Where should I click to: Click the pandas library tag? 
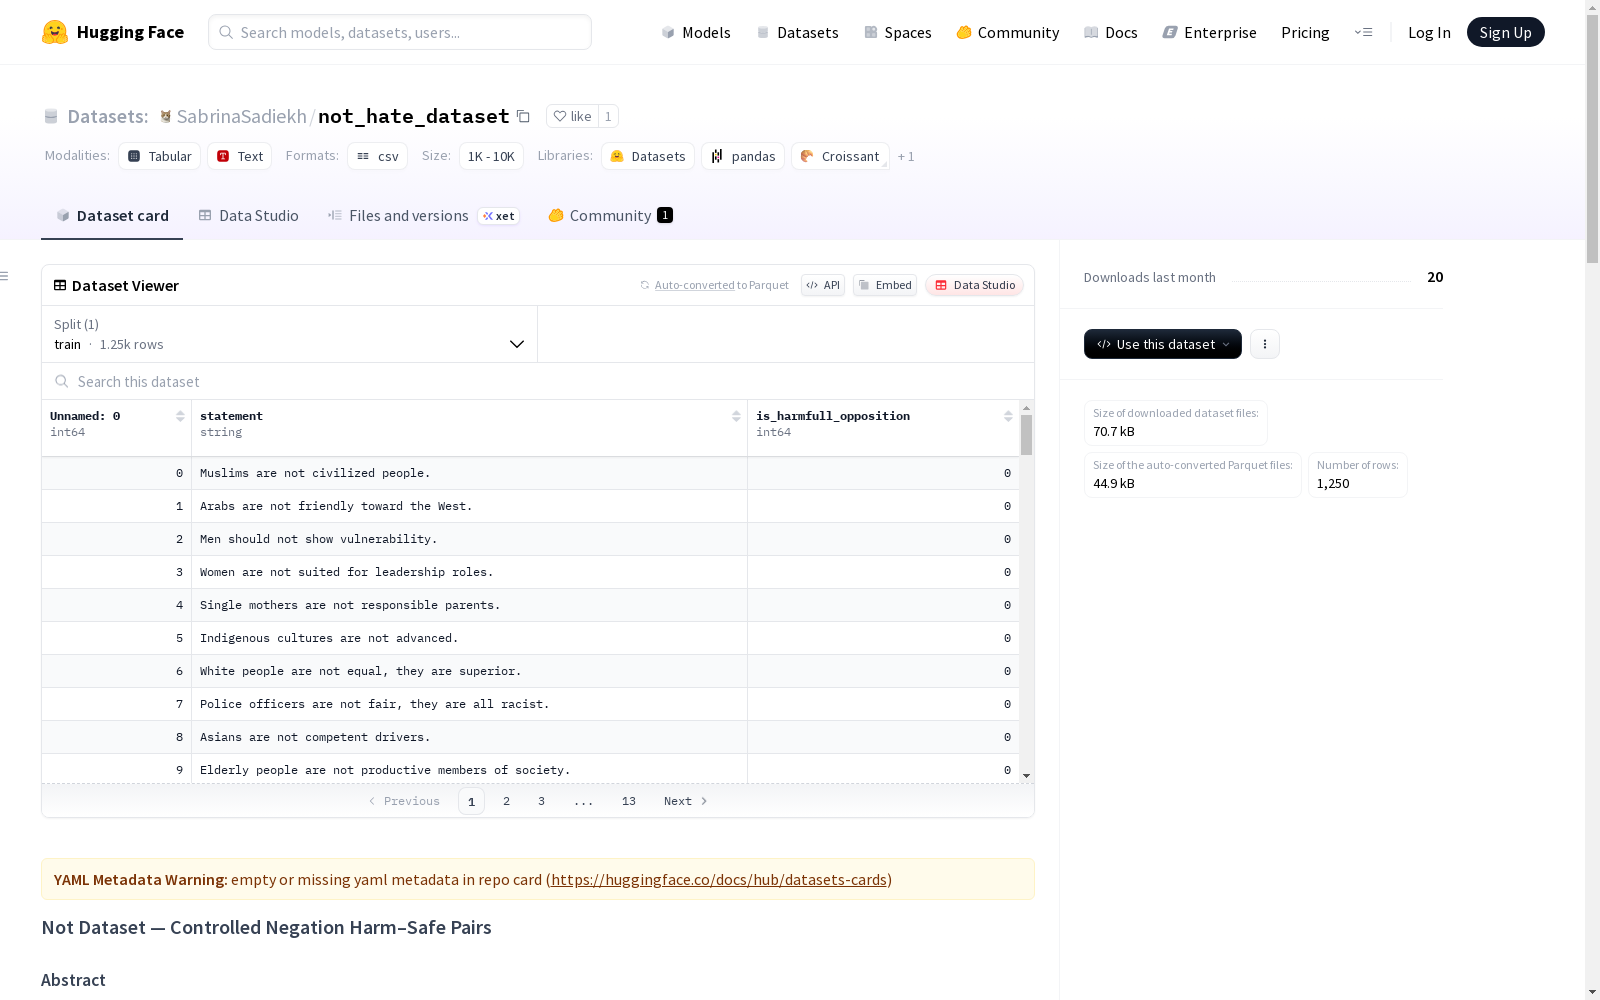tap(743, 156)
